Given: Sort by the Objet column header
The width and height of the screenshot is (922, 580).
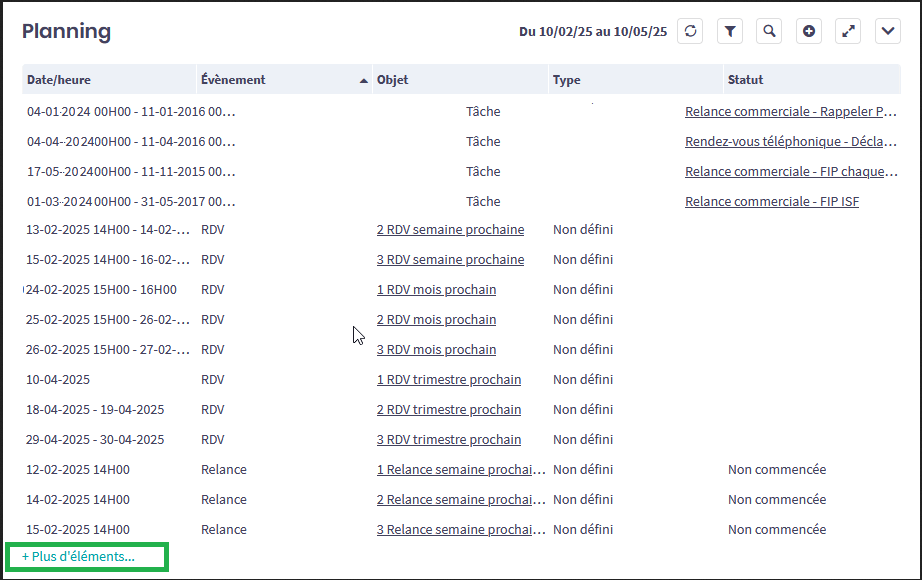Looking at the screenshot, I should coord(392,80).
